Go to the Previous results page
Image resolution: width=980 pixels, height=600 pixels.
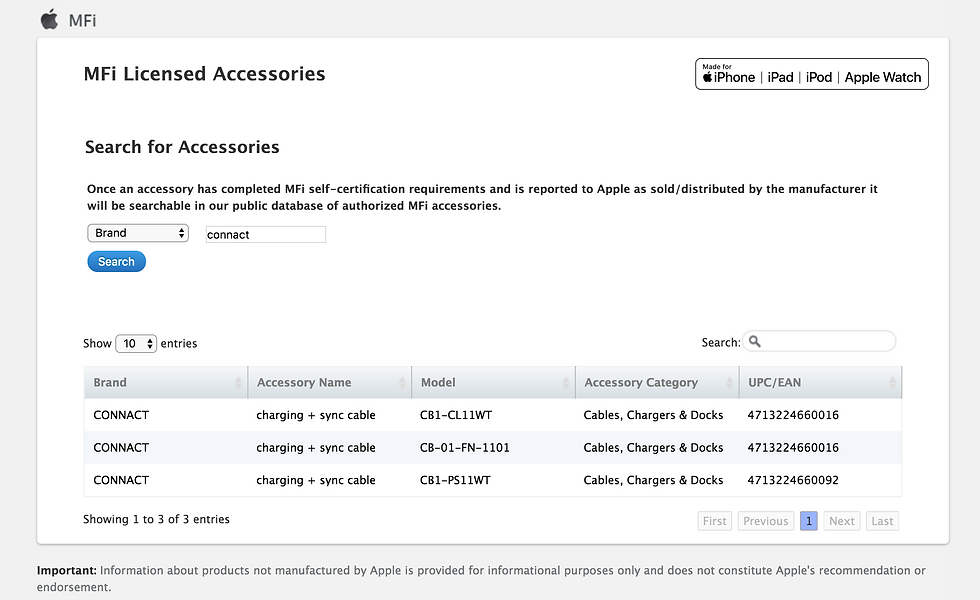[x=765, y=521]
